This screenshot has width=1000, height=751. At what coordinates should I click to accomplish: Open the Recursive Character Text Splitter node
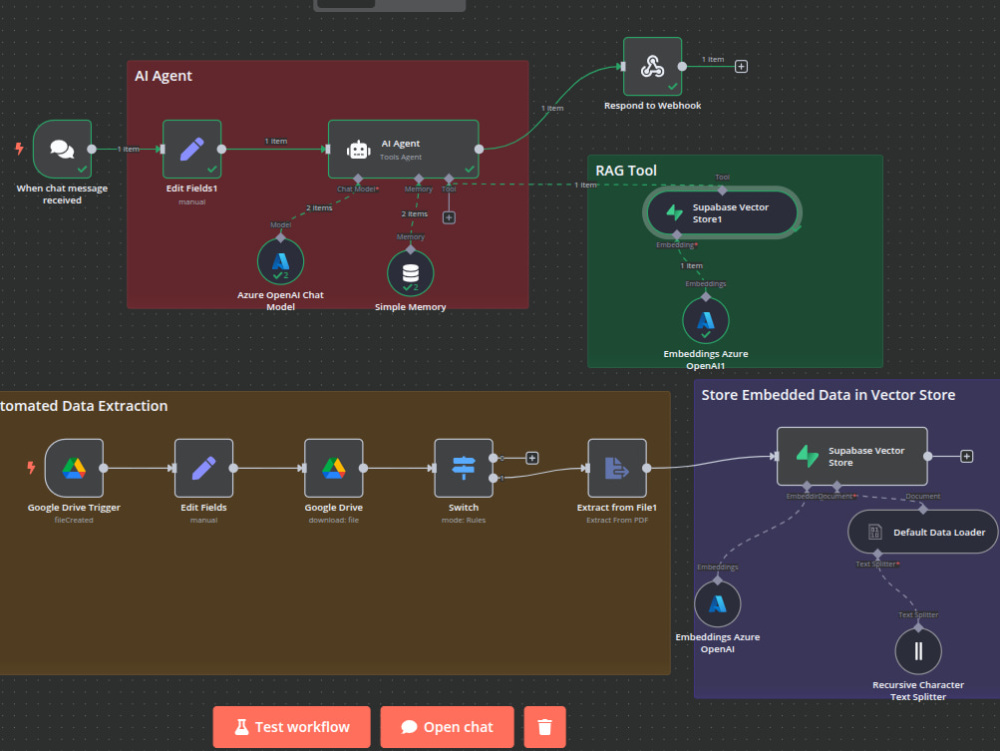(x=918, y=650)
